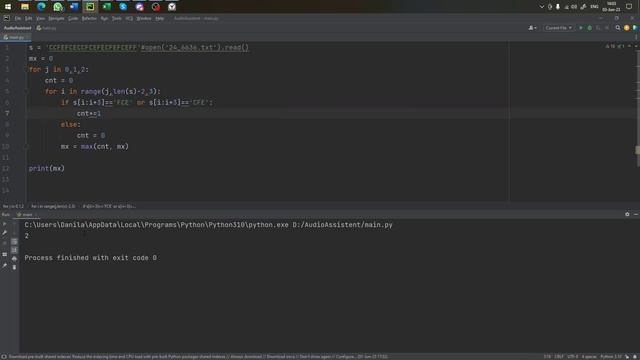Click the PyCharm app icon in the menu bar

(7, 18)
